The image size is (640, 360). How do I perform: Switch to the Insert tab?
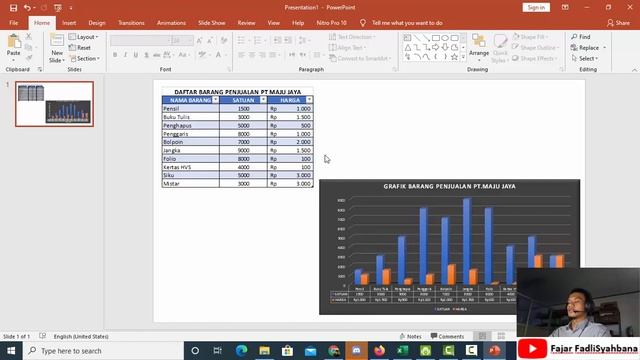pyautogui.click(x=69, y=23)
